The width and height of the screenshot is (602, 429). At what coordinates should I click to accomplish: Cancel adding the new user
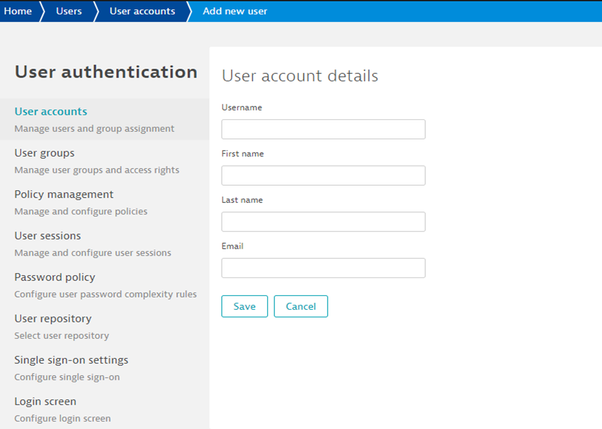(x=300, y=306)
